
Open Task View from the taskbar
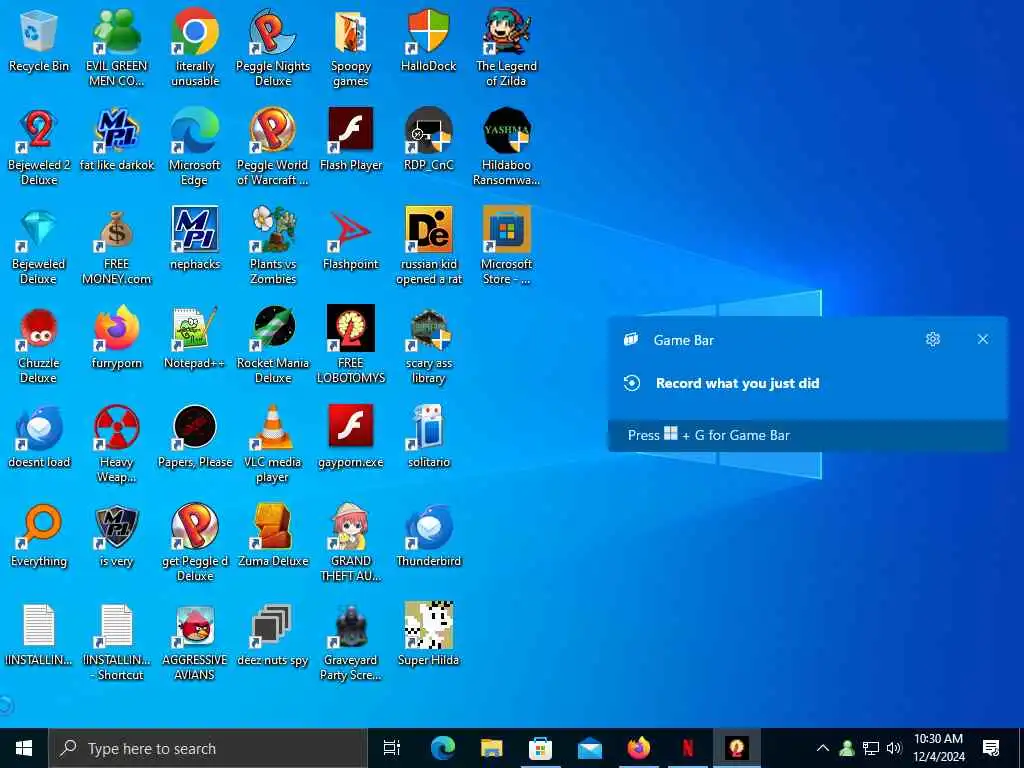tap(392, 748)
